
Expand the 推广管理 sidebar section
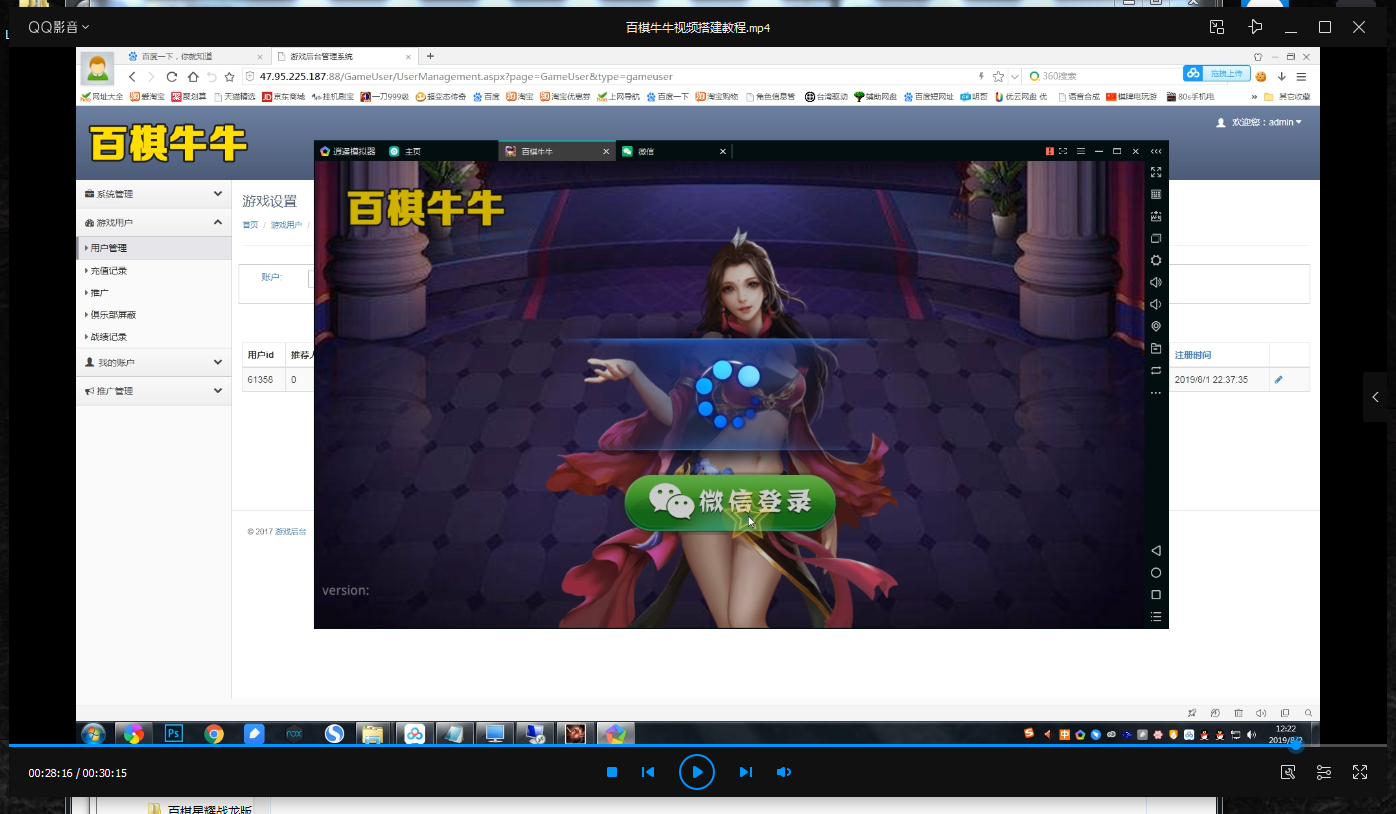[x=154, y=390]
